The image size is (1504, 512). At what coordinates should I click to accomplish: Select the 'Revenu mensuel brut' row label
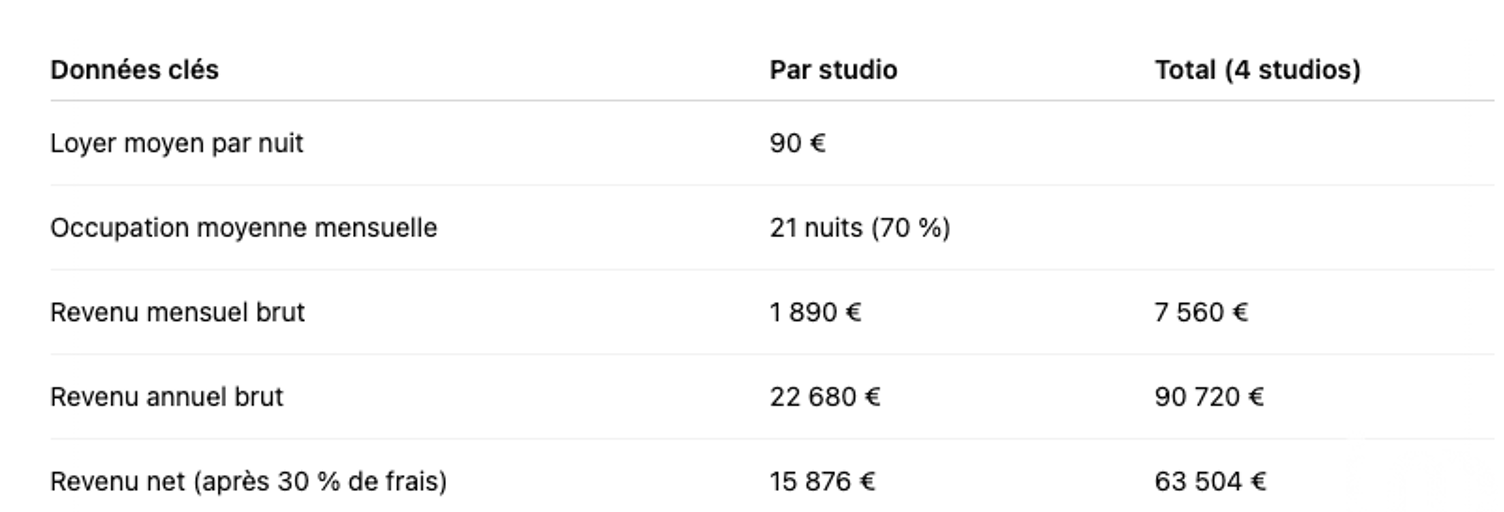click(x=177, y=313)
